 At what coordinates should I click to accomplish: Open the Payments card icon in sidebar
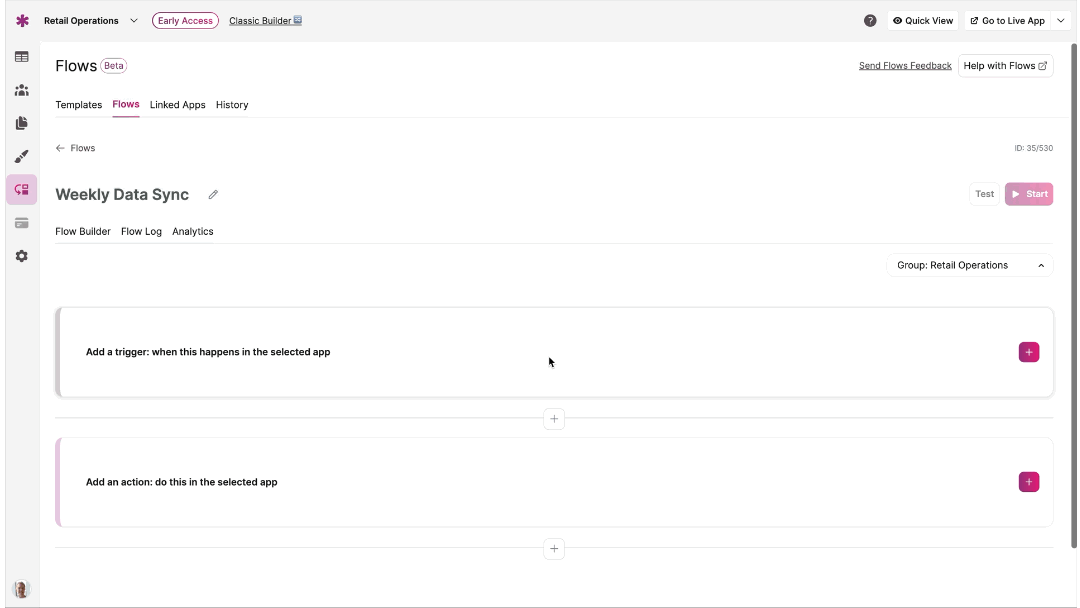22,223
